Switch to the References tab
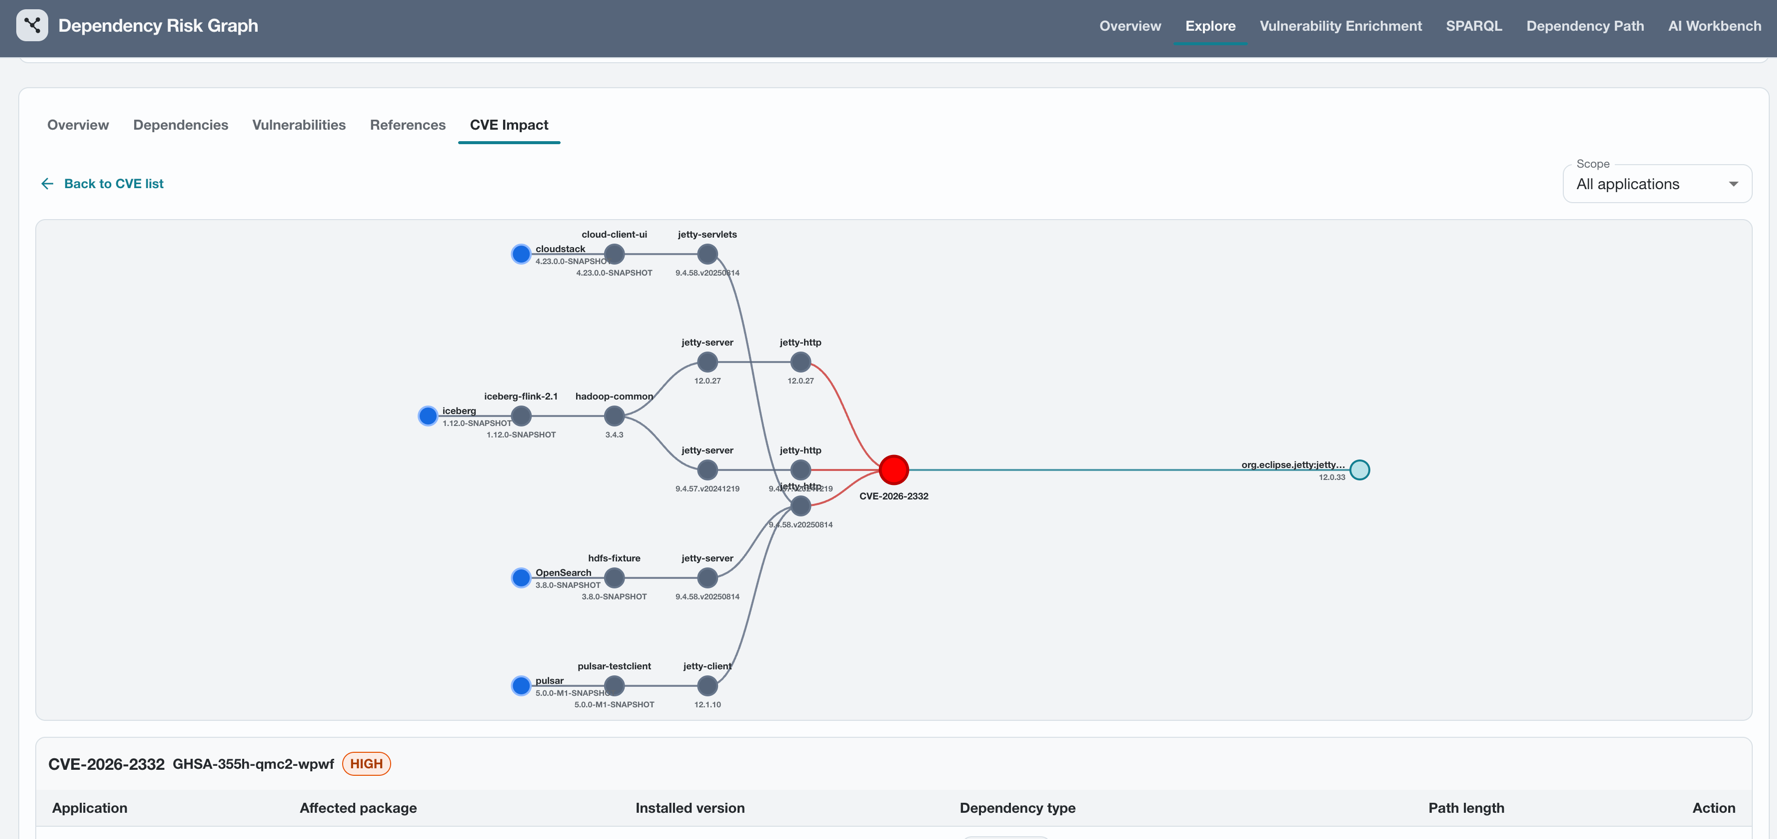Viewport: 1777px width, 839px height. 408,125
